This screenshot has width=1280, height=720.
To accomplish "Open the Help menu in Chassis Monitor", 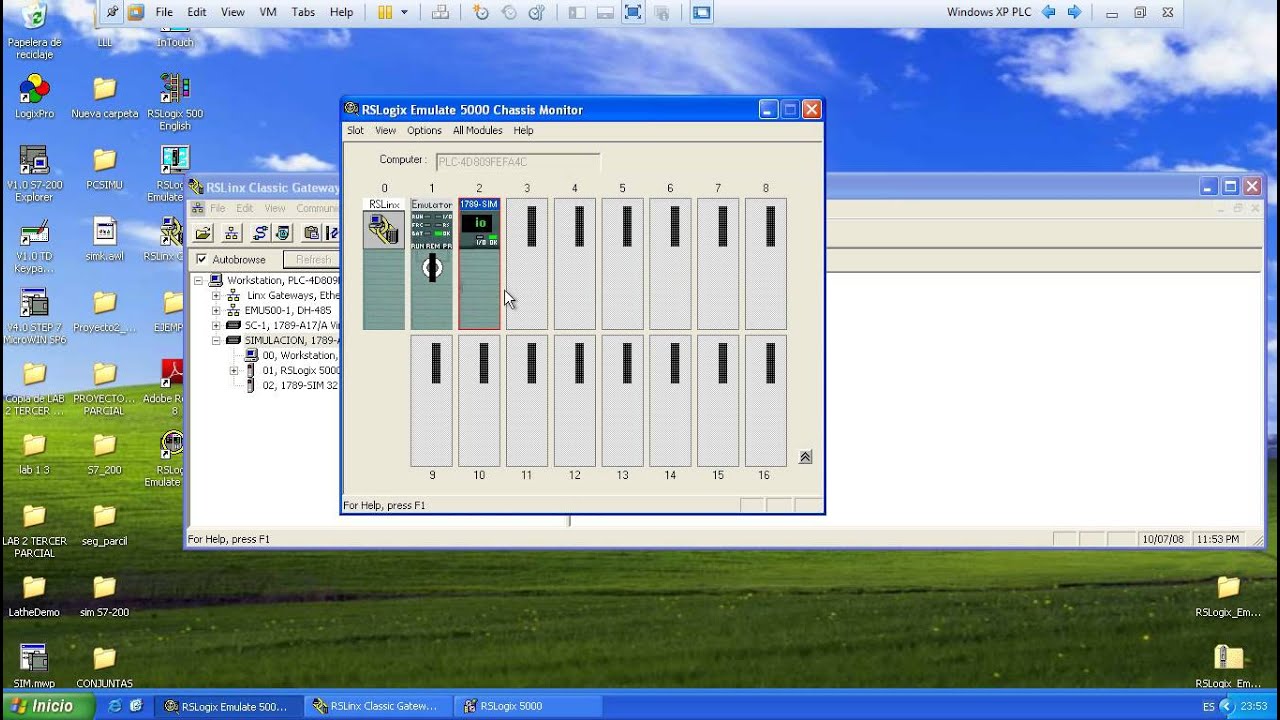I will (523, 130).
